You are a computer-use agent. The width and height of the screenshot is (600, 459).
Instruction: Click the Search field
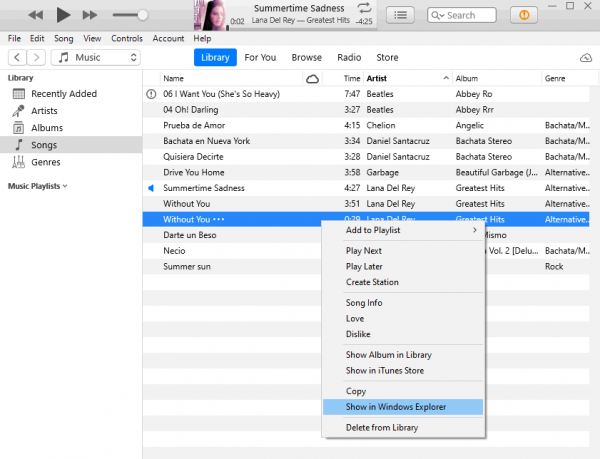tap(462, 15)
